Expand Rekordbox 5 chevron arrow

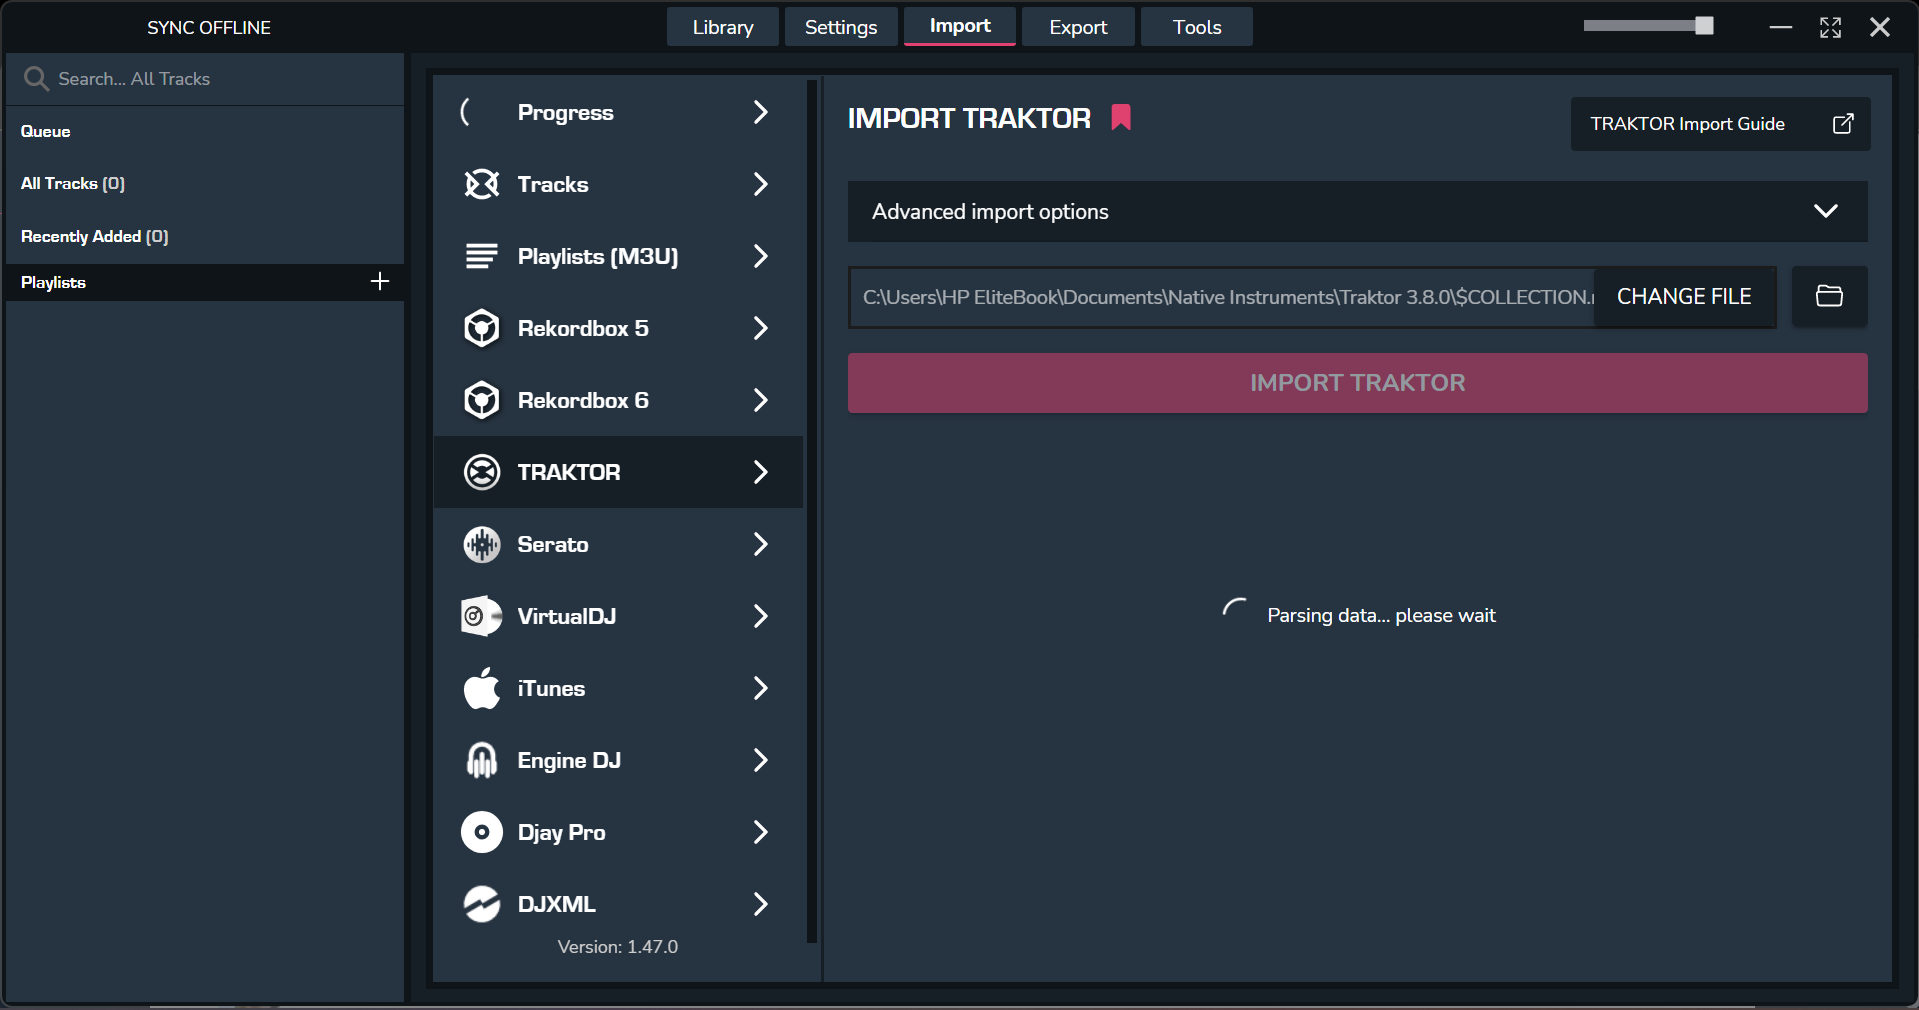click(x=760, y=328)
